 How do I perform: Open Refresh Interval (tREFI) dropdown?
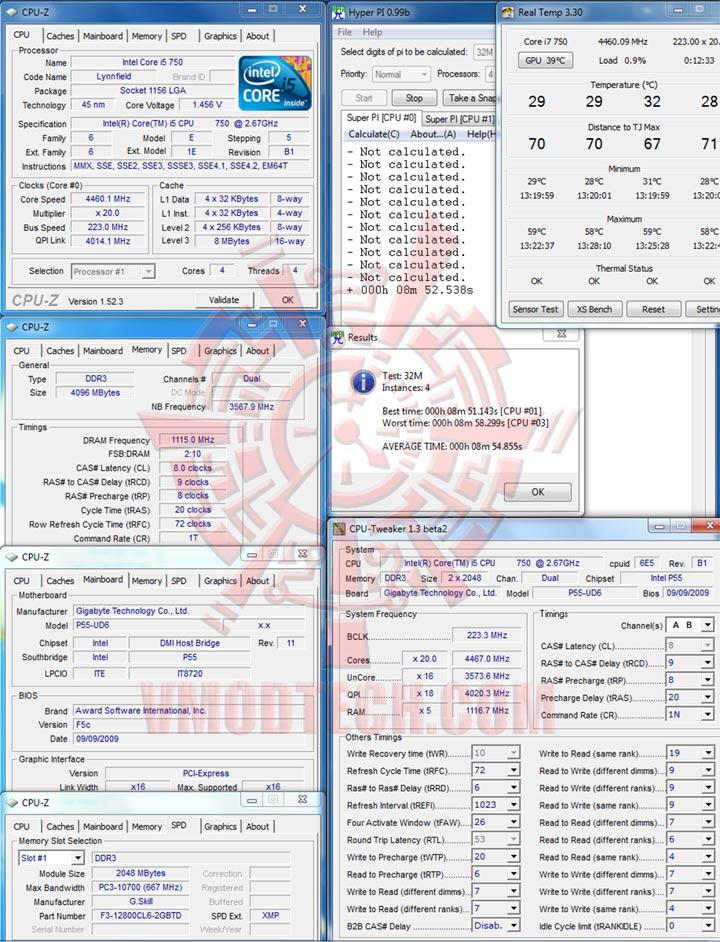(x=496, y=805)
